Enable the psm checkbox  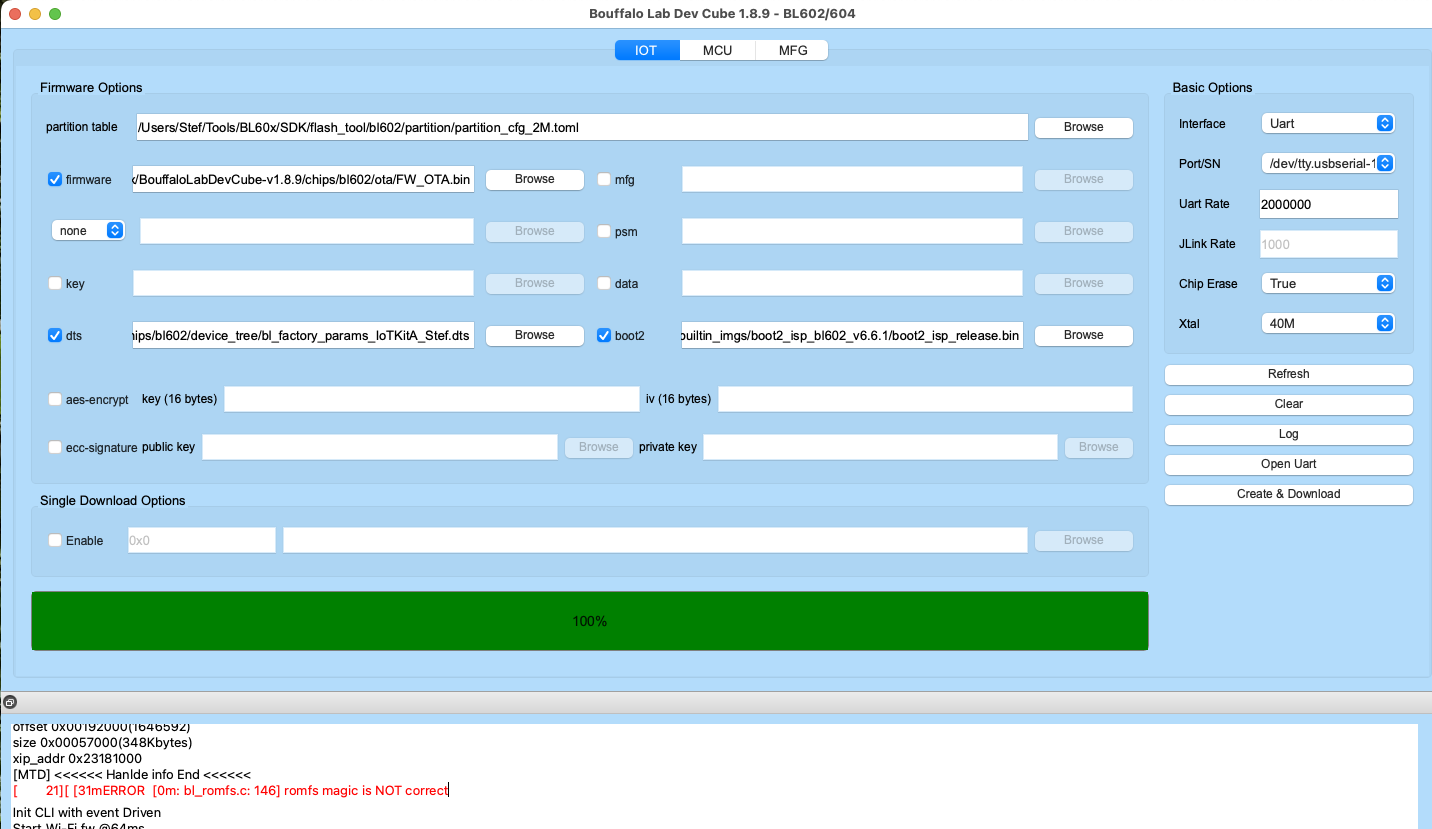click(604, 231)
